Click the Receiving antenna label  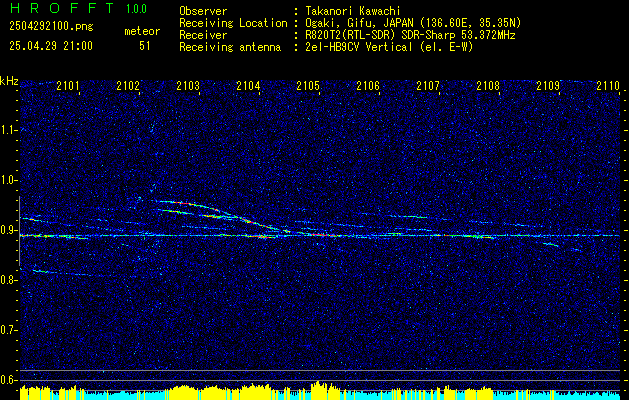(230, 47)
